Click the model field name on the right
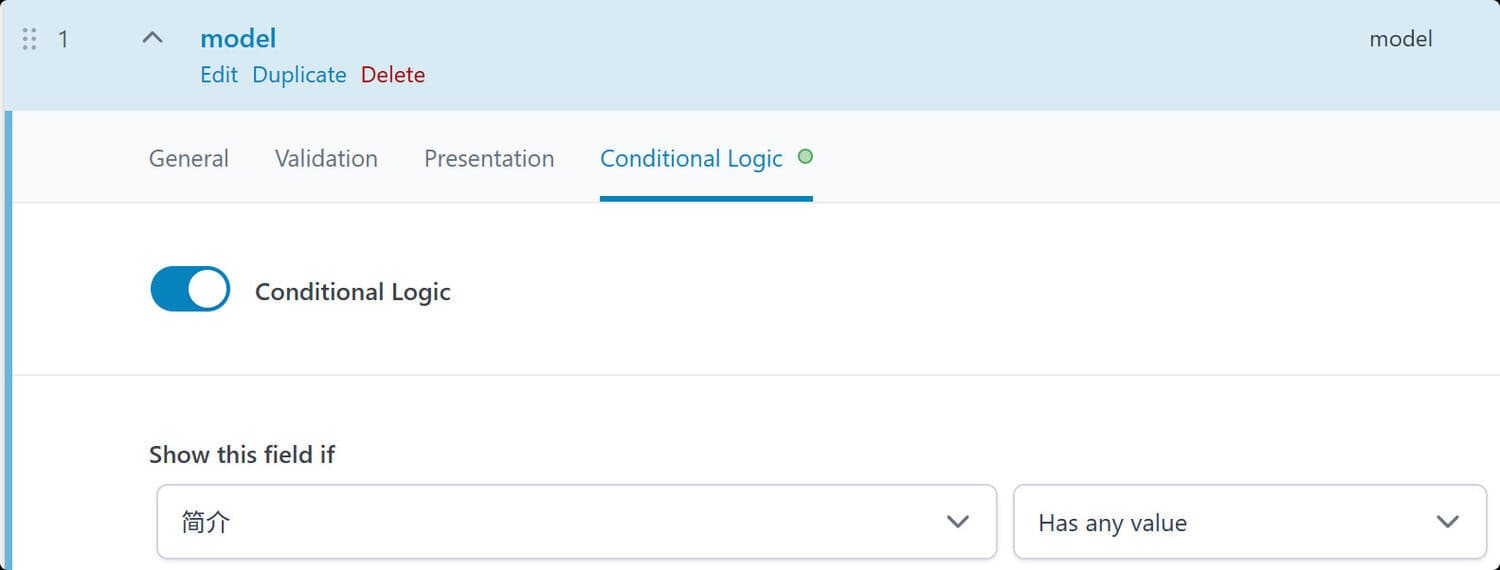Screen dimensions: 1500x570 [x=1400, y=39]
